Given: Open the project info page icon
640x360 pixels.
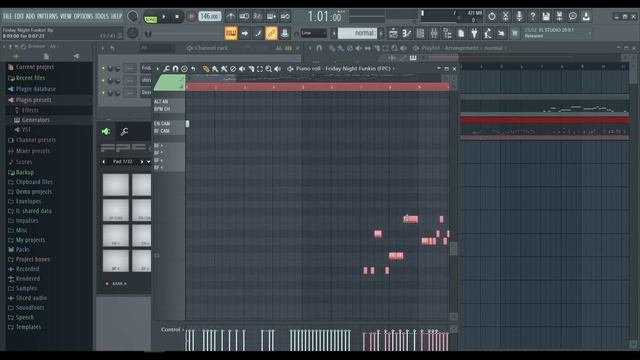Looking at the screenshot, I should [x=461, y=33].
